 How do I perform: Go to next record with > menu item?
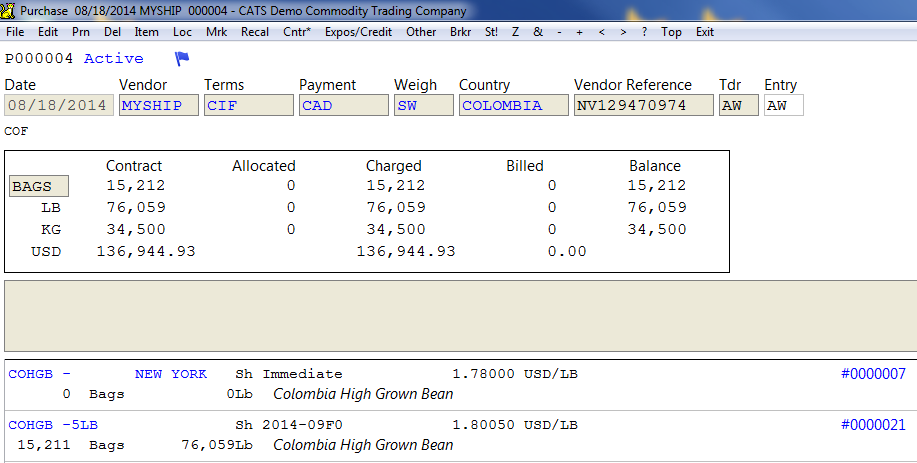click(x=623, y=32)
